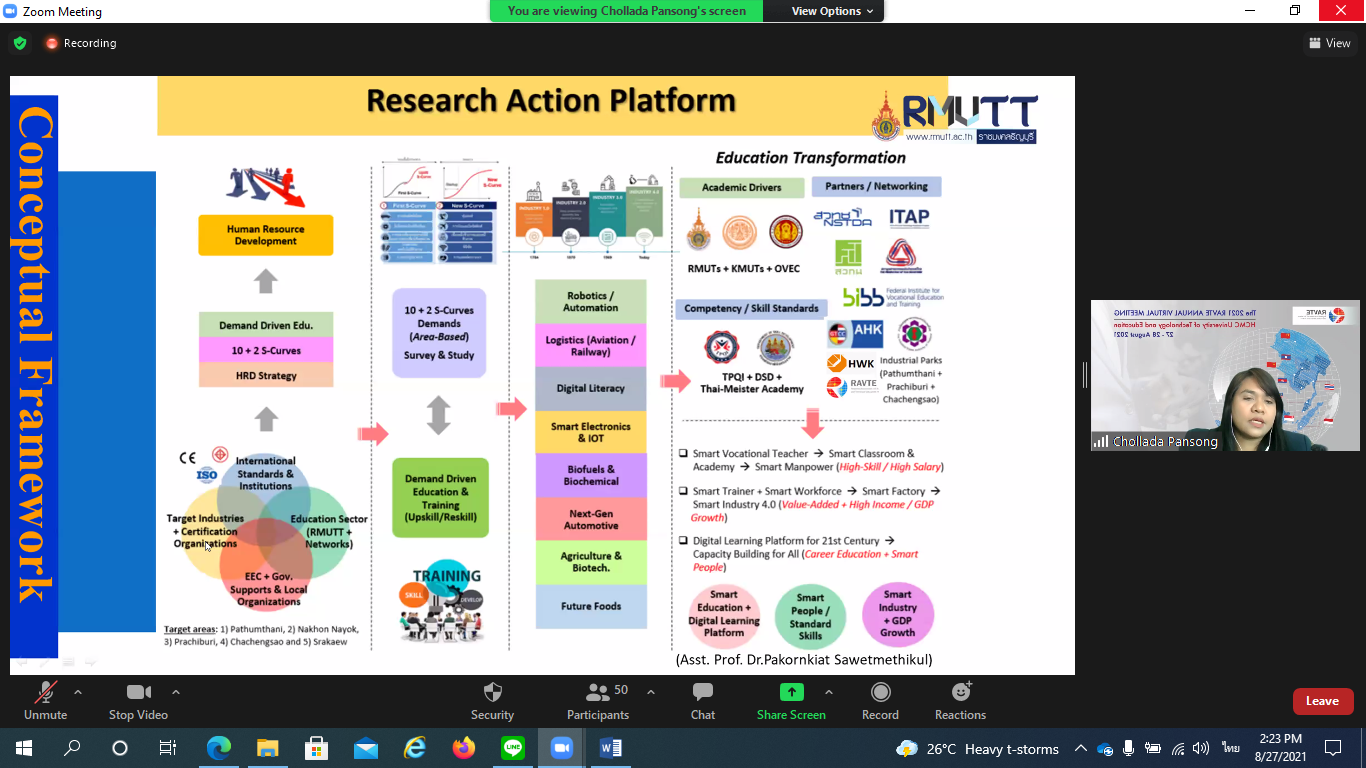Open the volume speaker tray icon
Image resolution: width=1366 pixels, height=768 pixels.
(x=1201, y=748)
